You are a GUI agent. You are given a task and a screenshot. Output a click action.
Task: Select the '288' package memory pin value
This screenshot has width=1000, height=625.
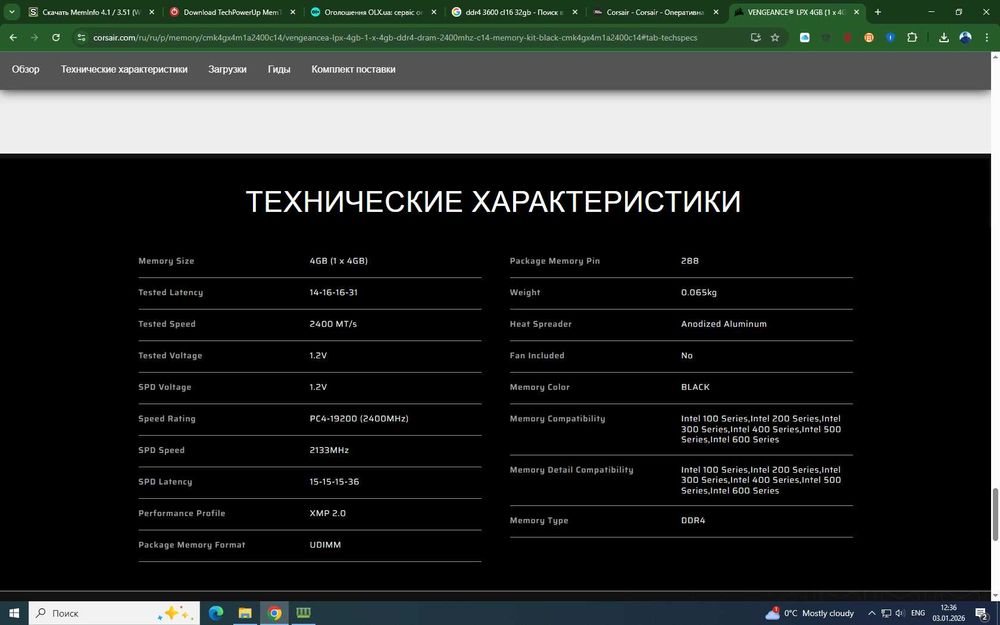[x=689, y=261]
